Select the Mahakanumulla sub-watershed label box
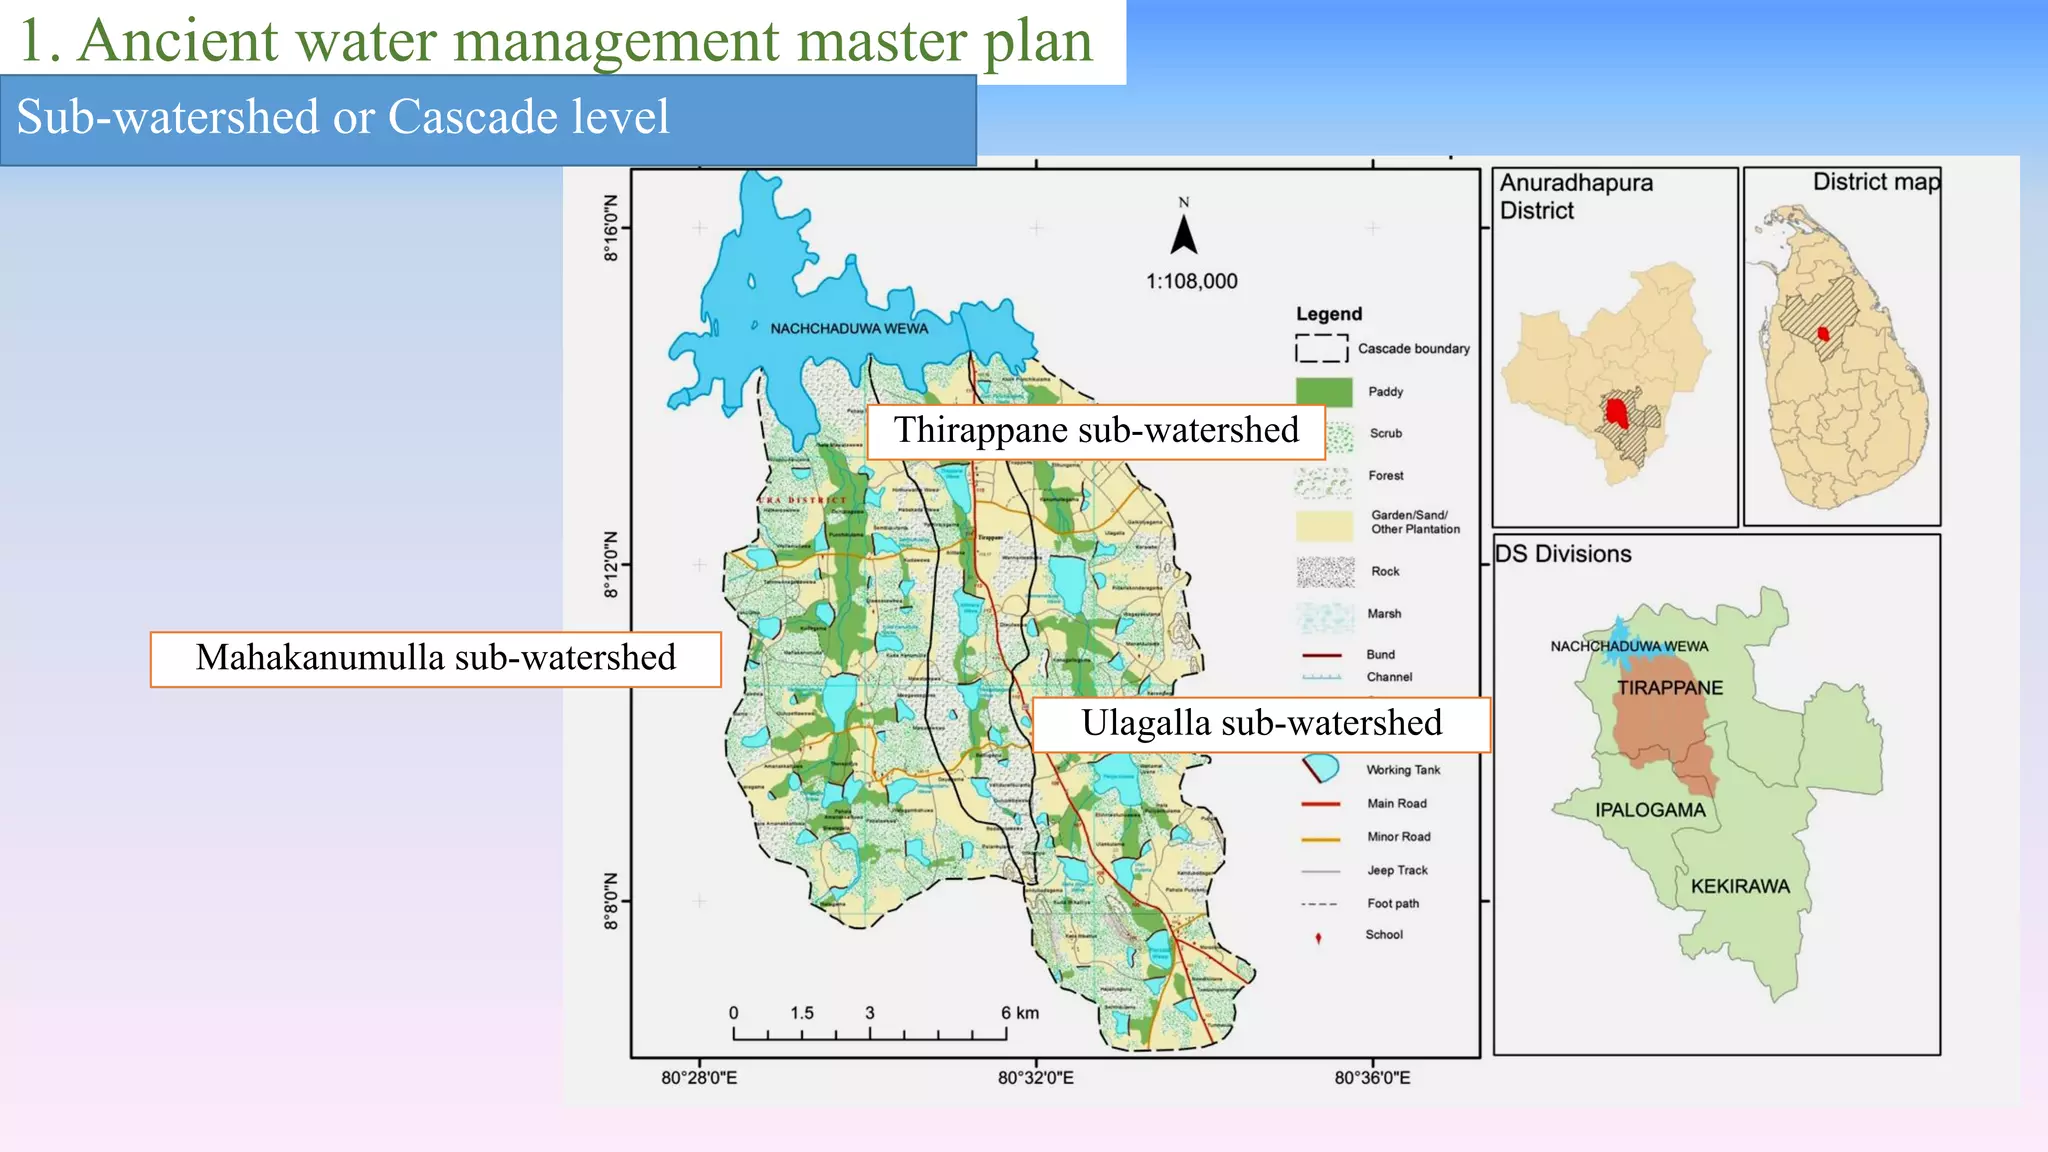The image size is (2048, 1152). pyautogui.click(x=435, y=659)
